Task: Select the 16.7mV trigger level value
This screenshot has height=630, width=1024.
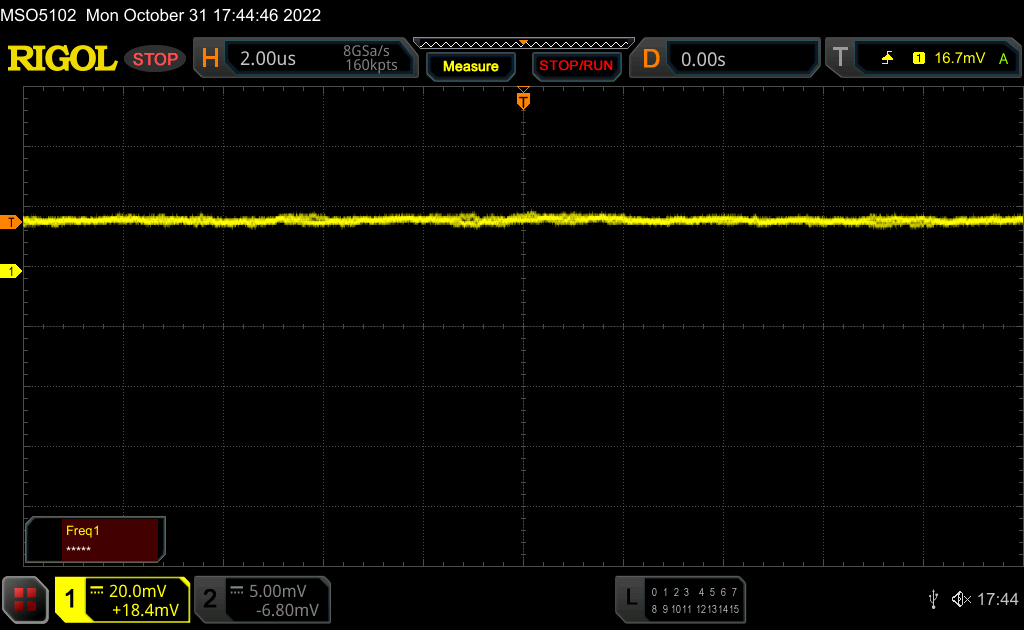Action: click(x=959, y=58)
